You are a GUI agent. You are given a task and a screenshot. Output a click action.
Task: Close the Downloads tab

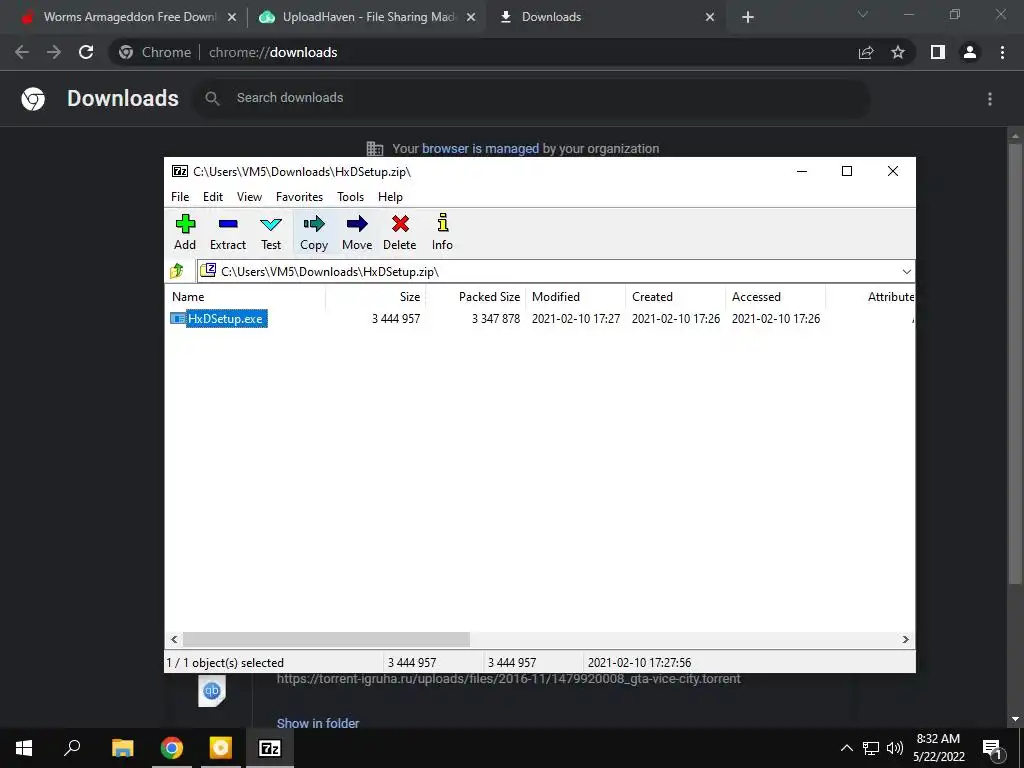(710, 17)
